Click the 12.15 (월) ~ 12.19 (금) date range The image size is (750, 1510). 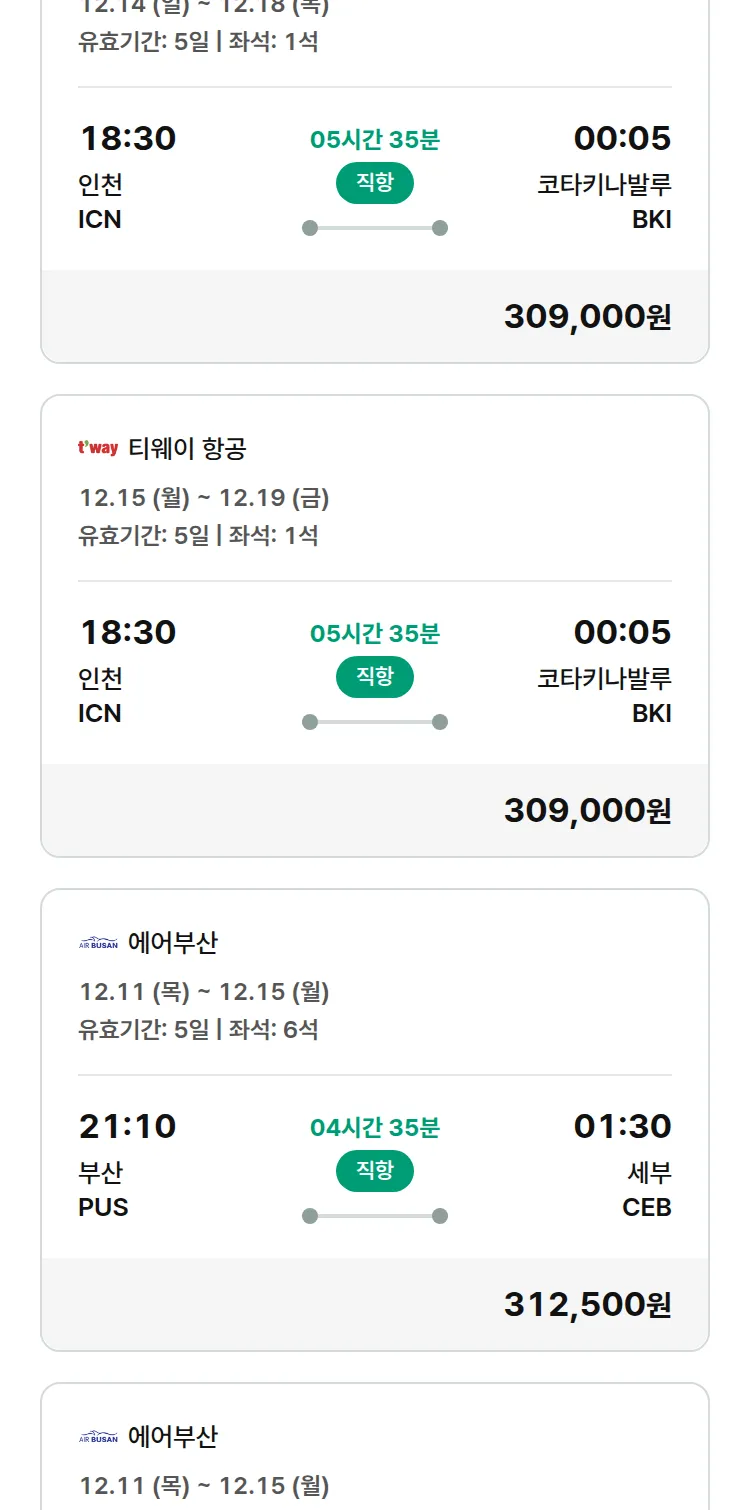tap(204, 498)
